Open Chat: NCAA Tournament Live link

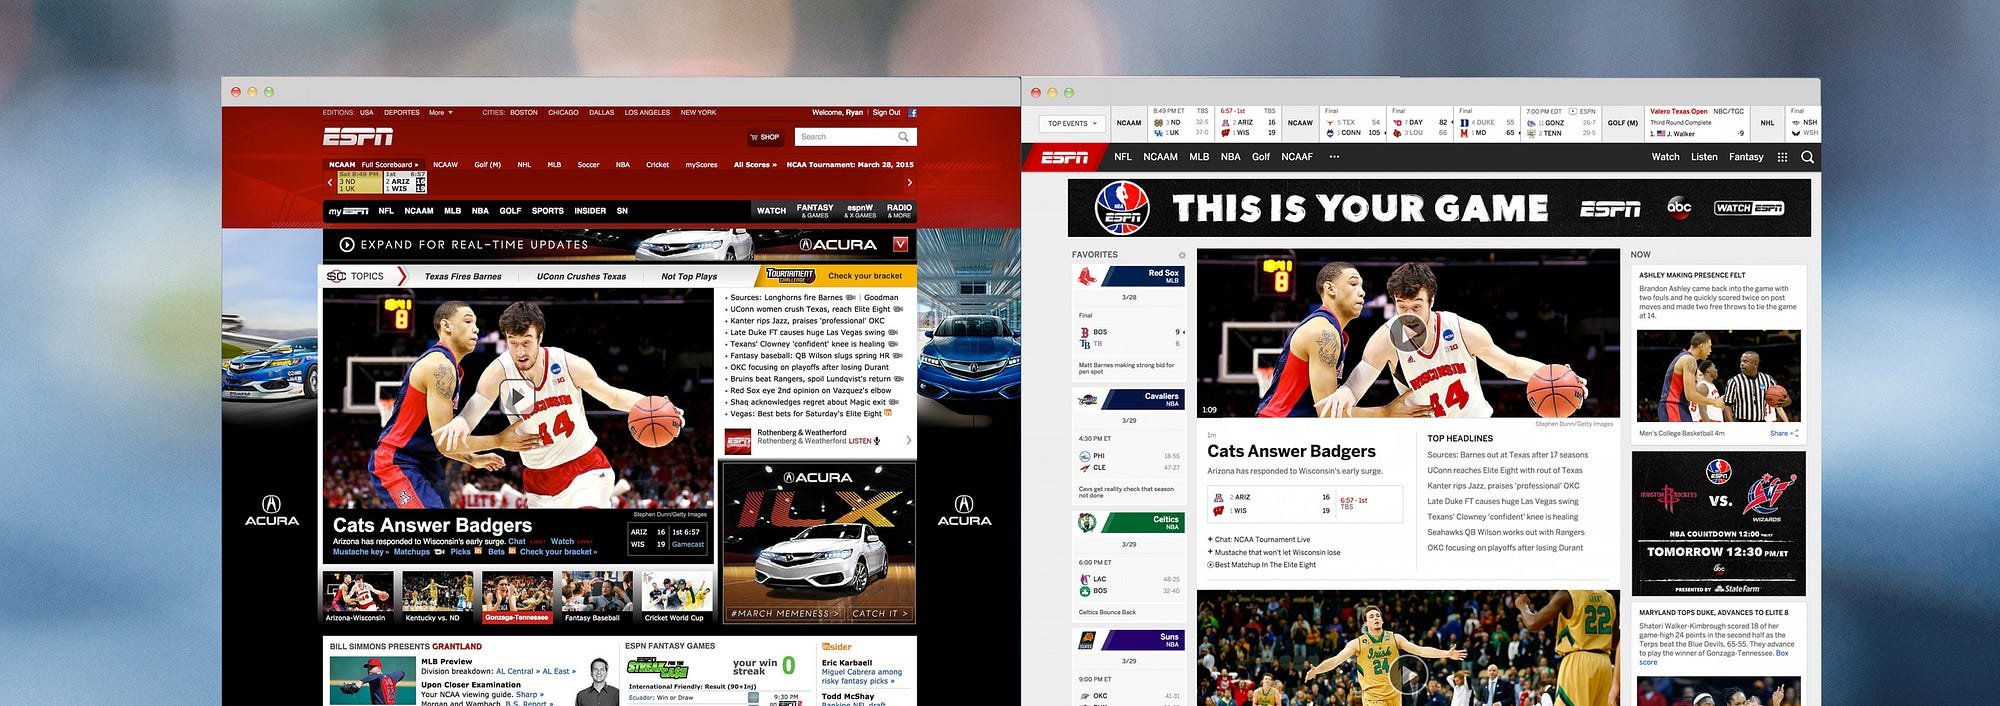[1260, 540]
